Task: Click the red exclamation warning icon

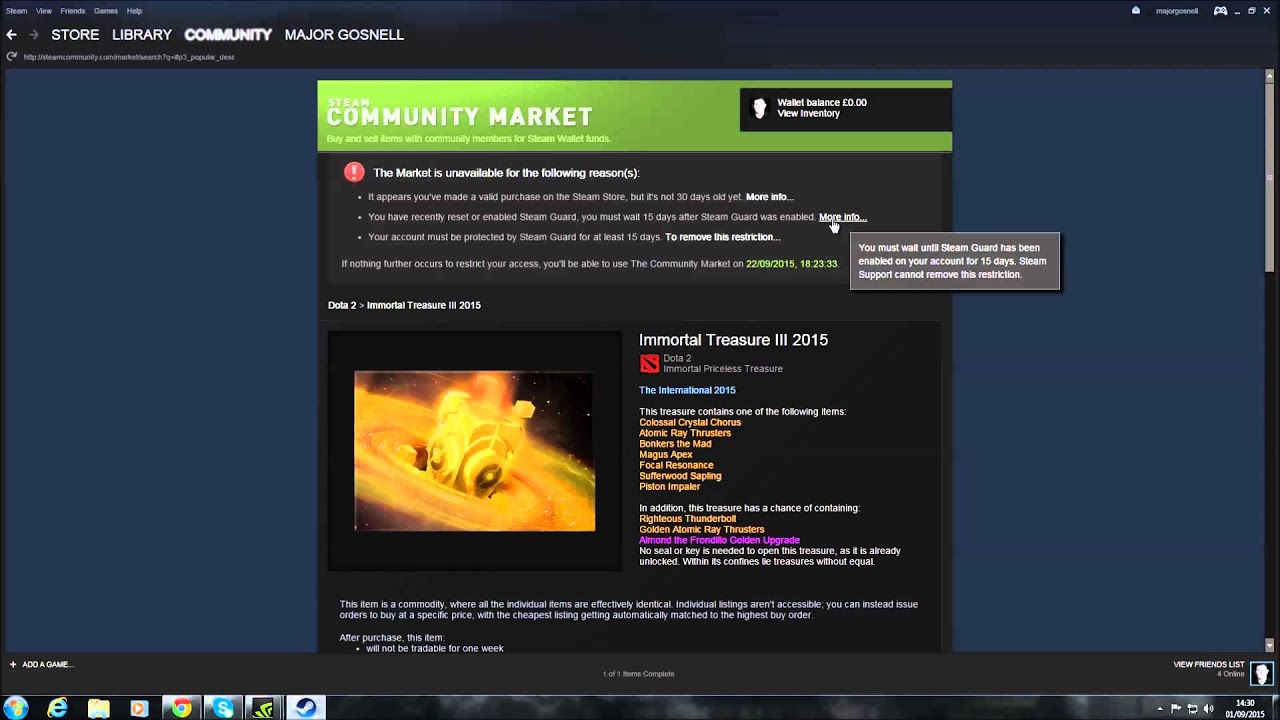Action: [x=354, y=172]
